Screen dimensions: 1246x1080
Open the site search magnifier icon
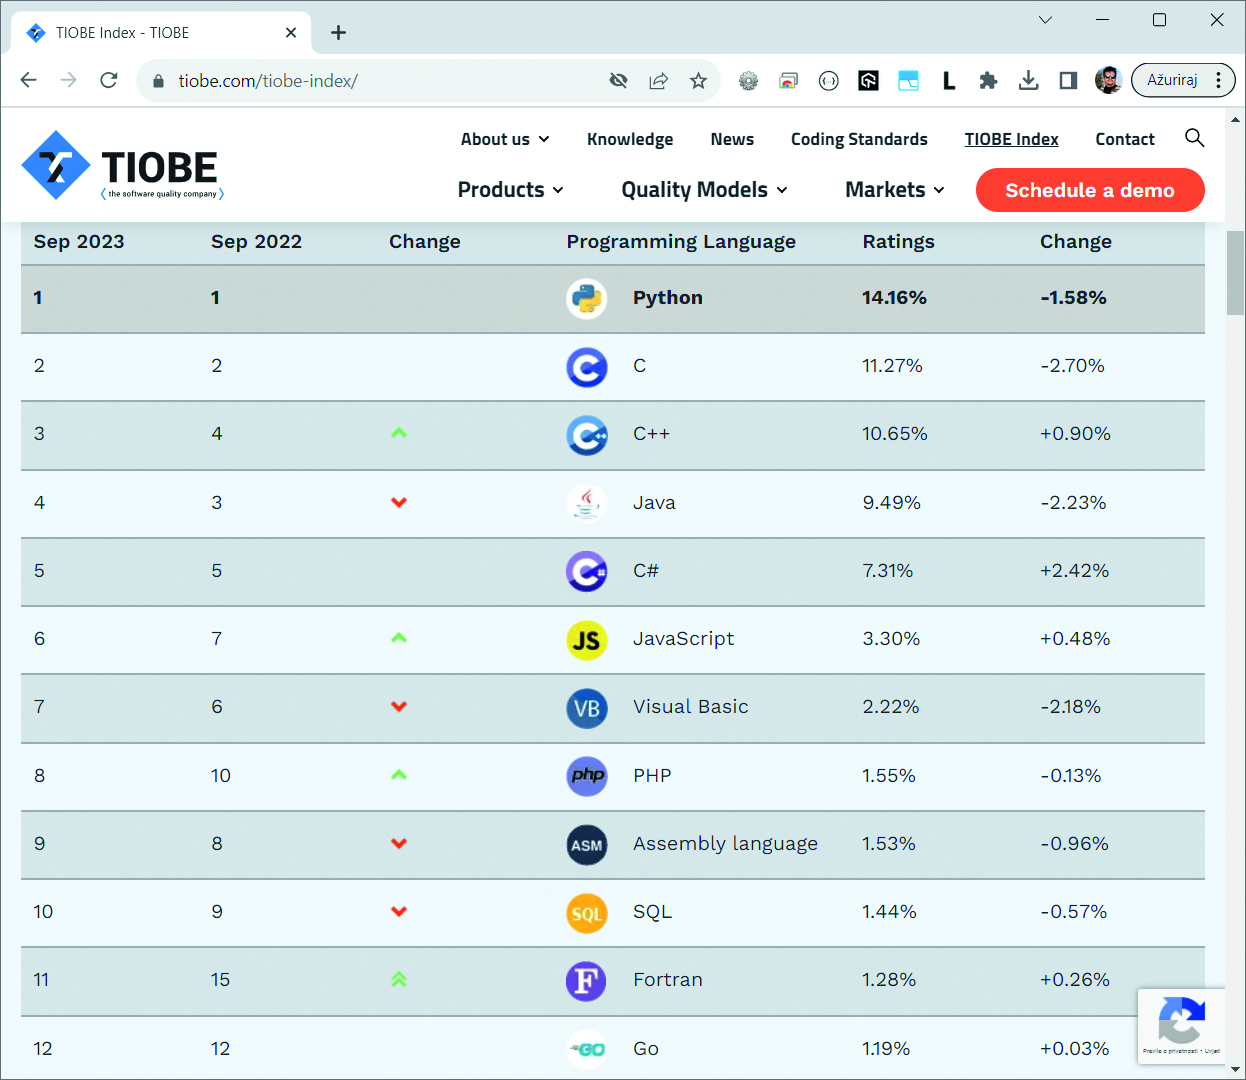pyautogui.click(x=1194, y=138)
